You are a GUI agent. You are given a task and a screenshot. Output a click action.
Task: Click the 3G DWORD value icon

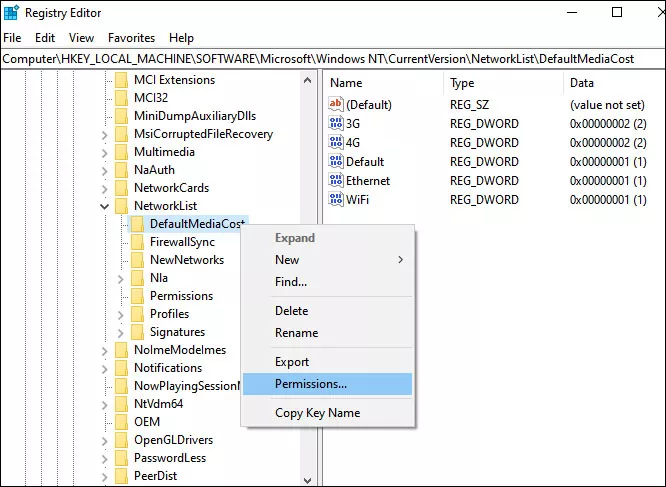336,123
